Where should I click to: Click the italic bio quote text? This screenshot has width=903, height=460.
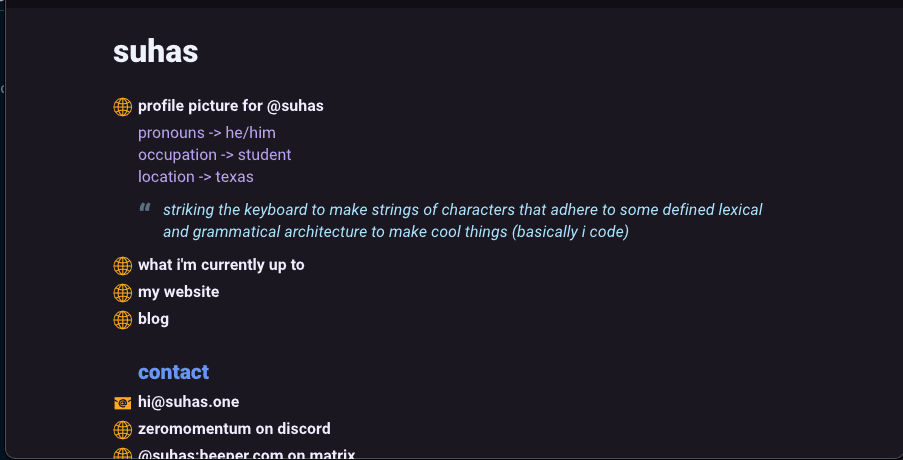(462, 221)
